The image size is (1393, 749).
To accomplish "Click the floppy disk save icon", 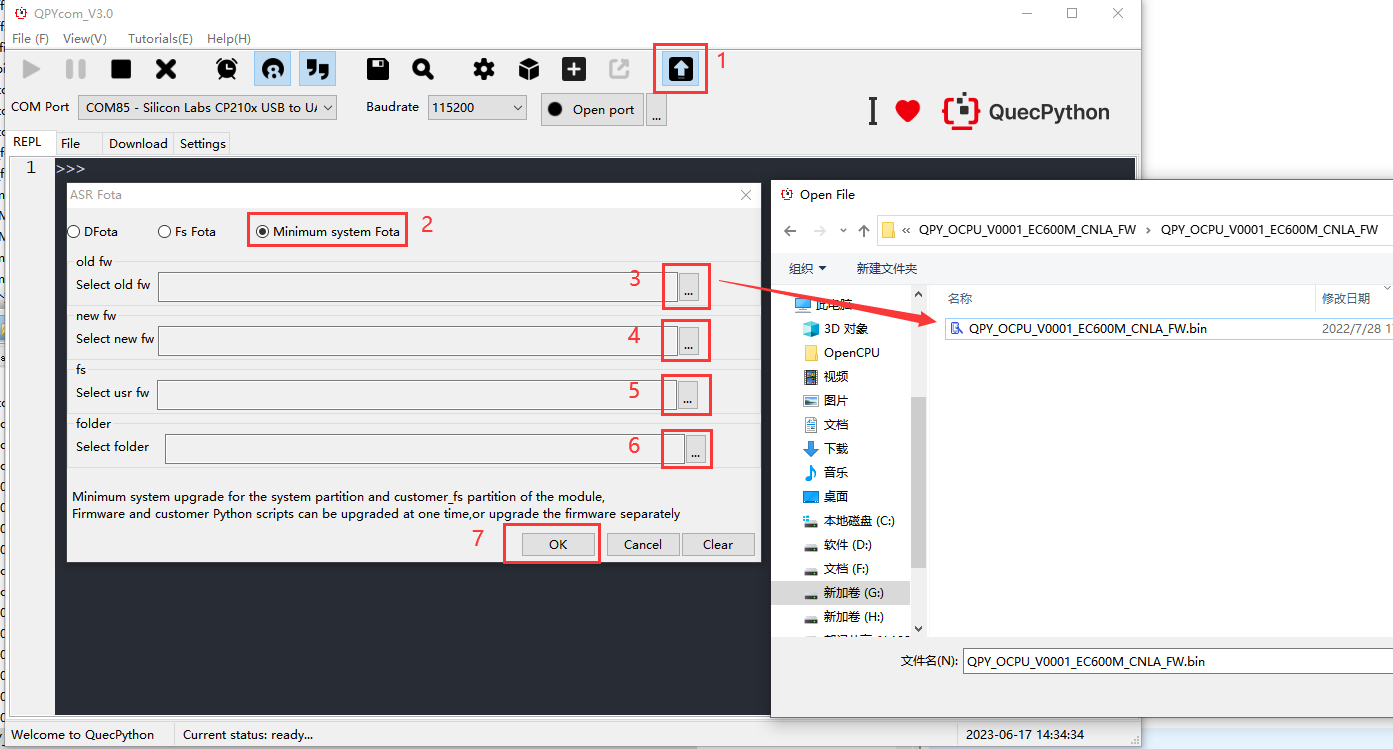I will [x=378, y=69].
